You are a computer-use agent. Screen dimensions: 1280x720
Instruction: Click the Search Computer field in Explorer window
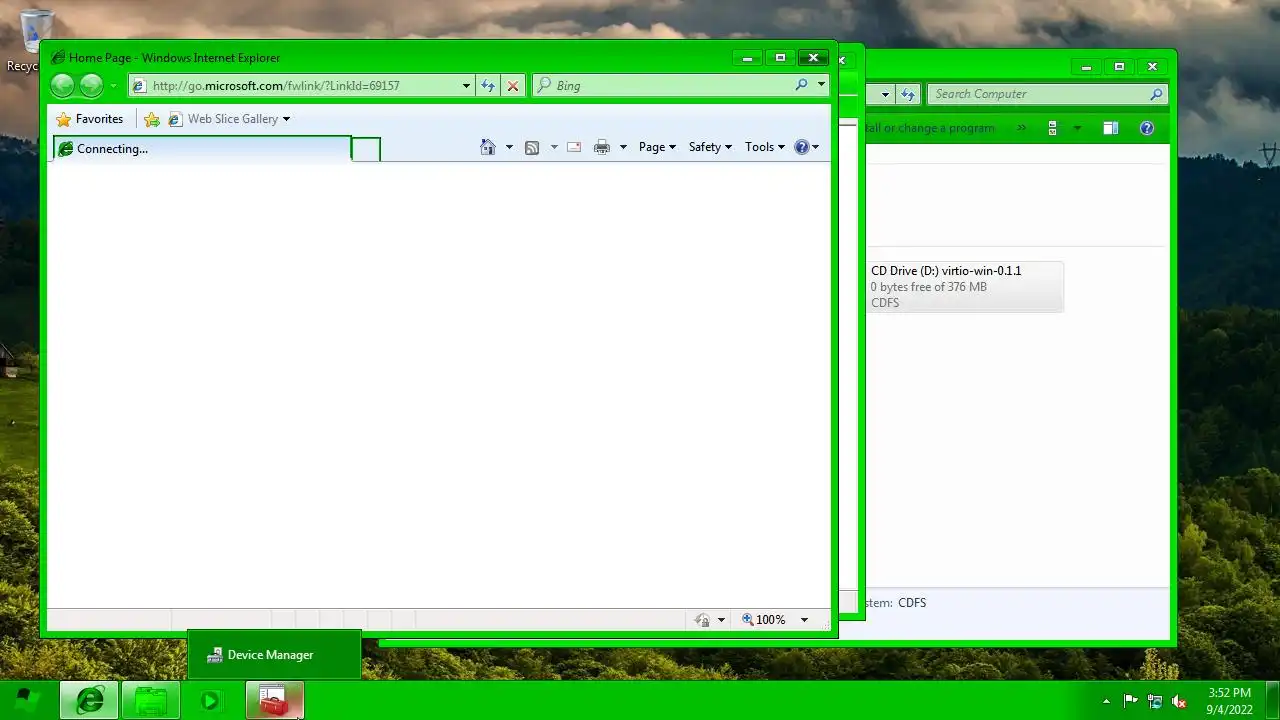tap(1037, 94)
